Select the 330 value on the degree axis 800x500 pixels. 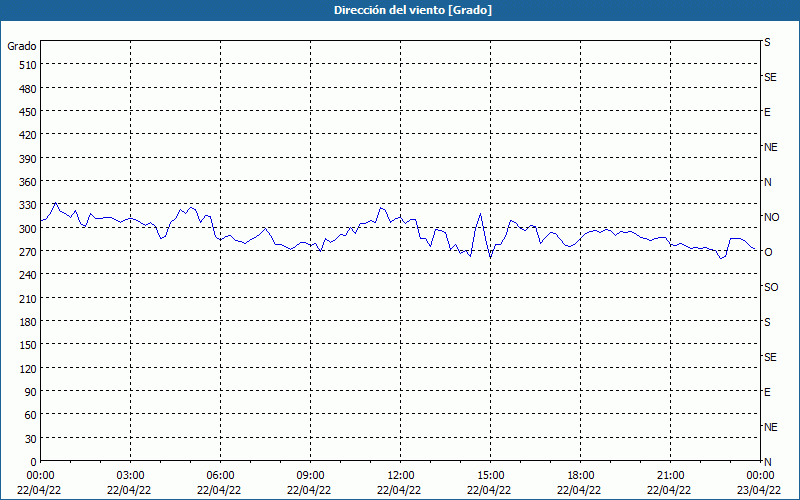point(28,205)
